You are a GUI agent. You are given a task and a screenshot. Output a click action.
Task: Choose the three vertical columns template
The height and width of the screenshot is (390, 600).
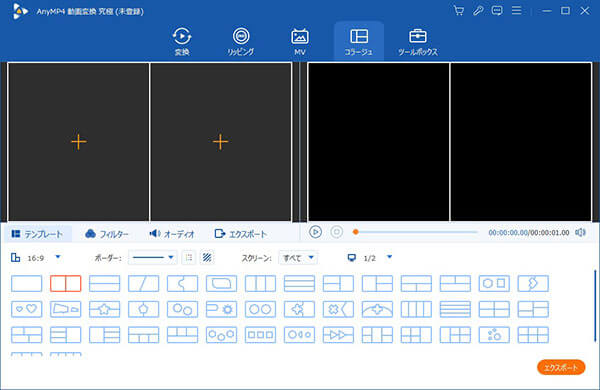(260, 284)
